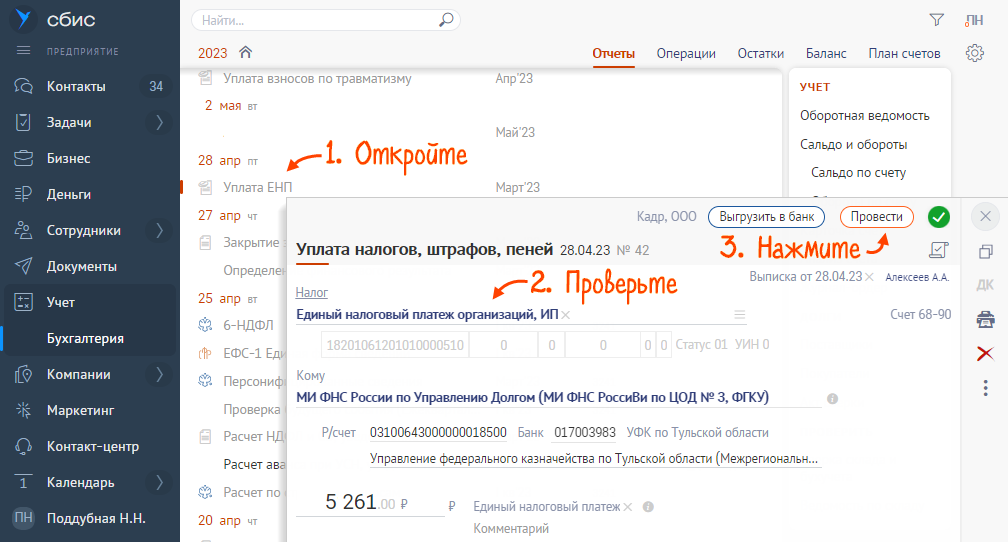Open the settings gear icon
Viewport: 1008px width, 542px height.
pos(975,54)
